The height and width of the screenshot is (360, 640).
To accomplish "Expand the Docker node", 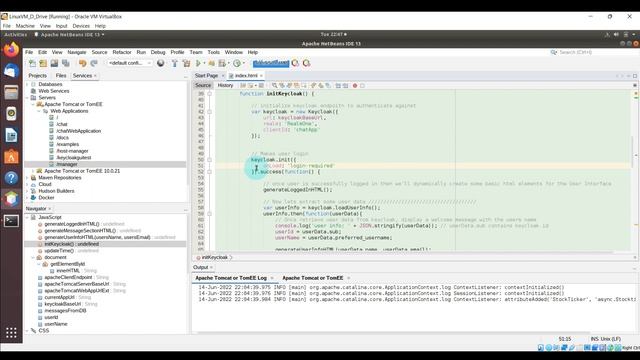I will (28, 198).
